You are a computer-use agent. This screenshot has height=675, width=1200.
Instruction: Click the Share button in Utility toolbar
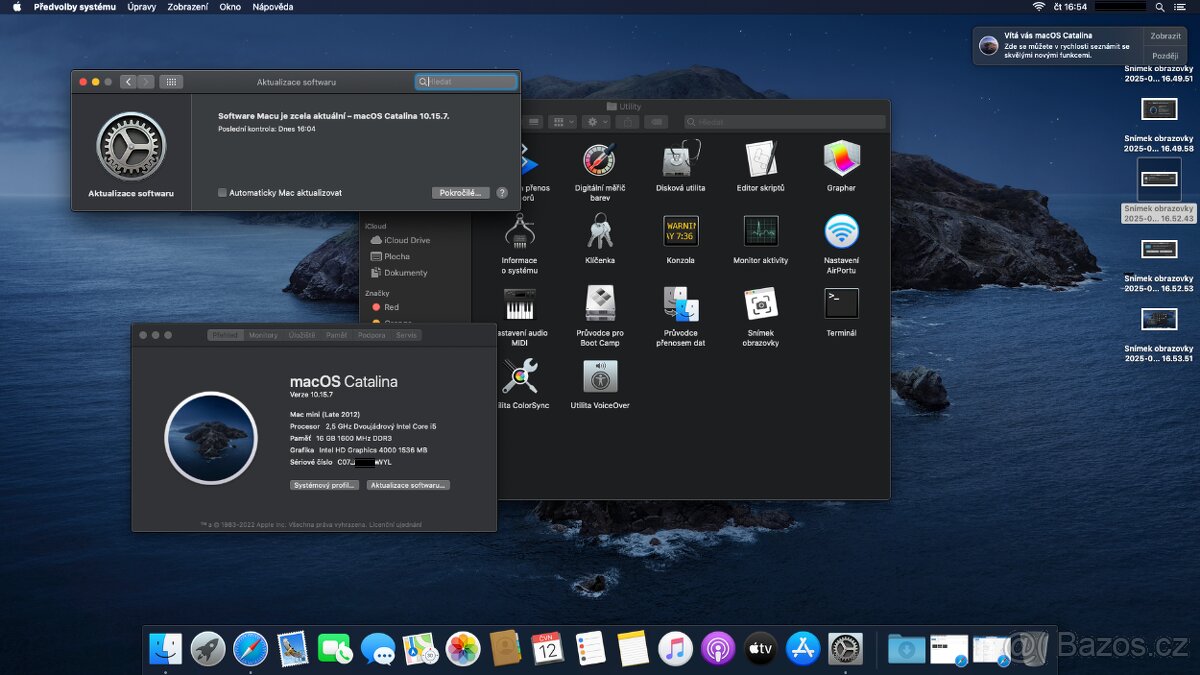(627, 122)
